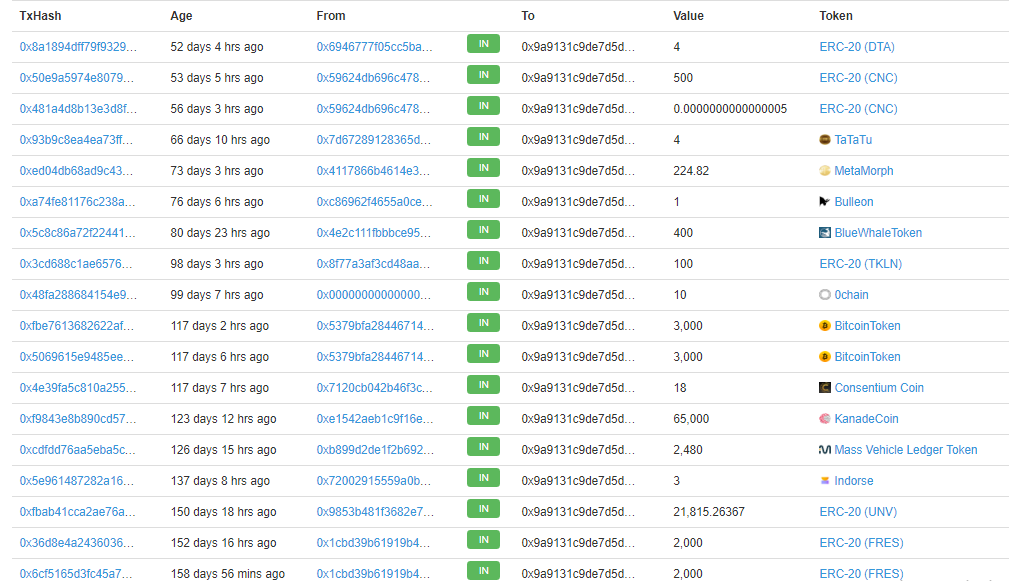Click the BitcoinToken icon in the 117 days 6 hrs row
This screenshot has width=1022, height=581.
coord(825,357)
